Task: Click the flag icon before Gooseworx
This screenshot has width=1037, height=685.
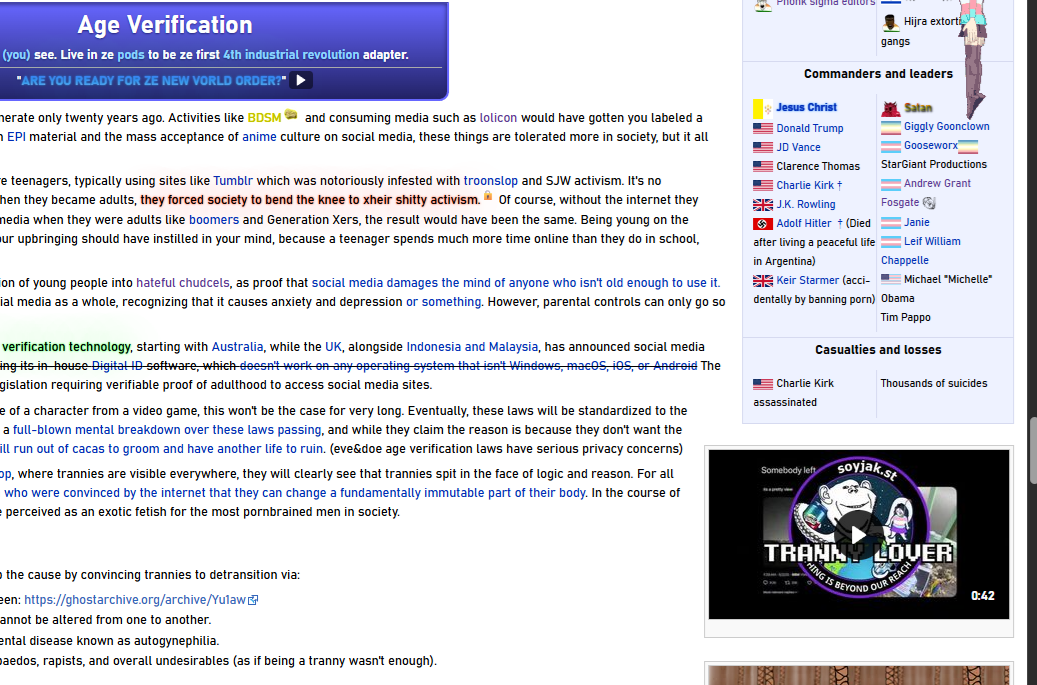Action: point(891,146)
